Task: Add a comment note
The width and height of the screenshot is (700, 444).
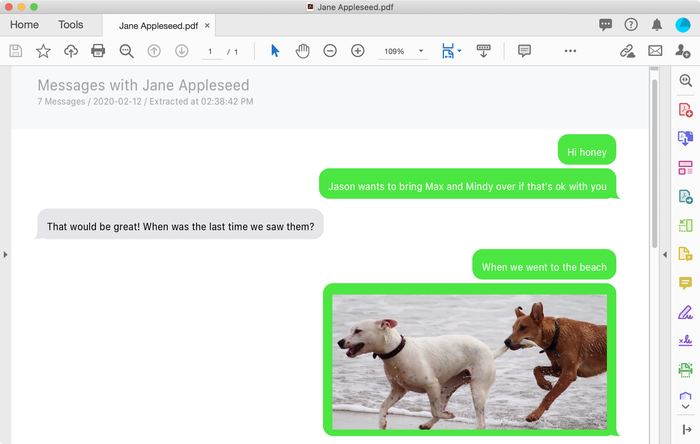Action: 524,51
